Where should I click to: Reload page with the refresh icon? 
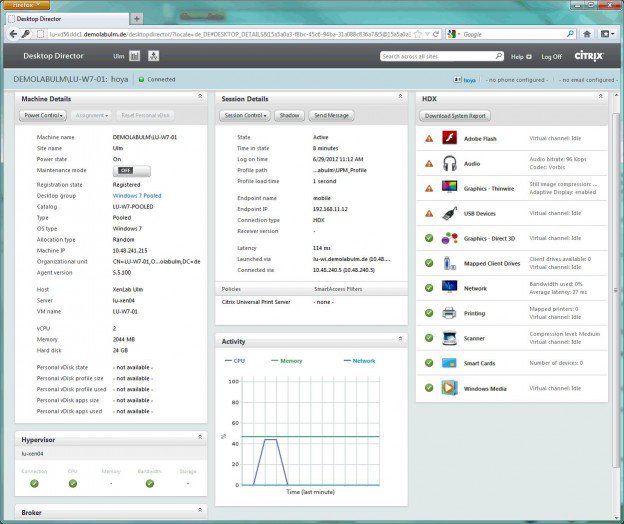(x=436, y=34)
